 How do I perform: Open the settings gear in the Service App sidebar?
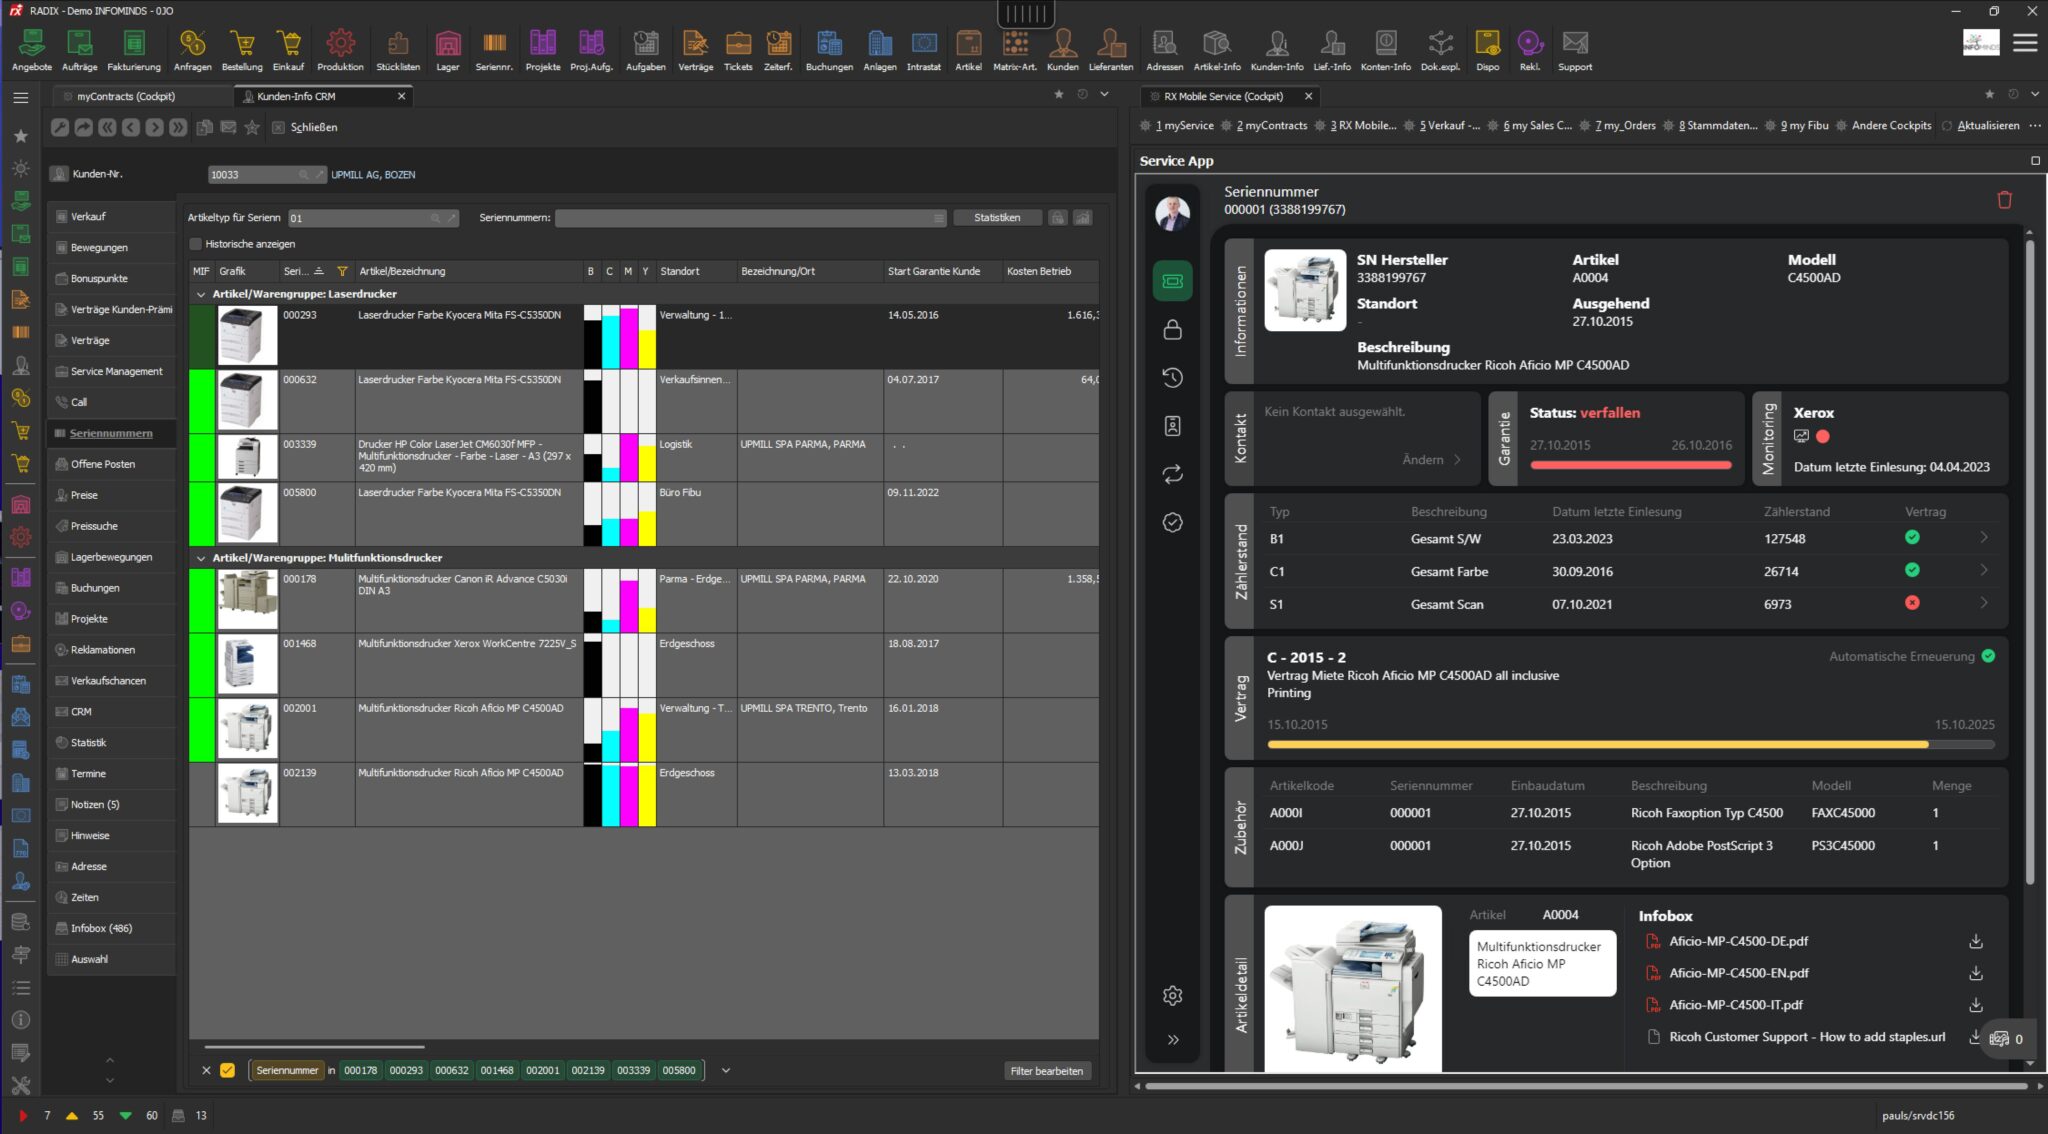1172,995
